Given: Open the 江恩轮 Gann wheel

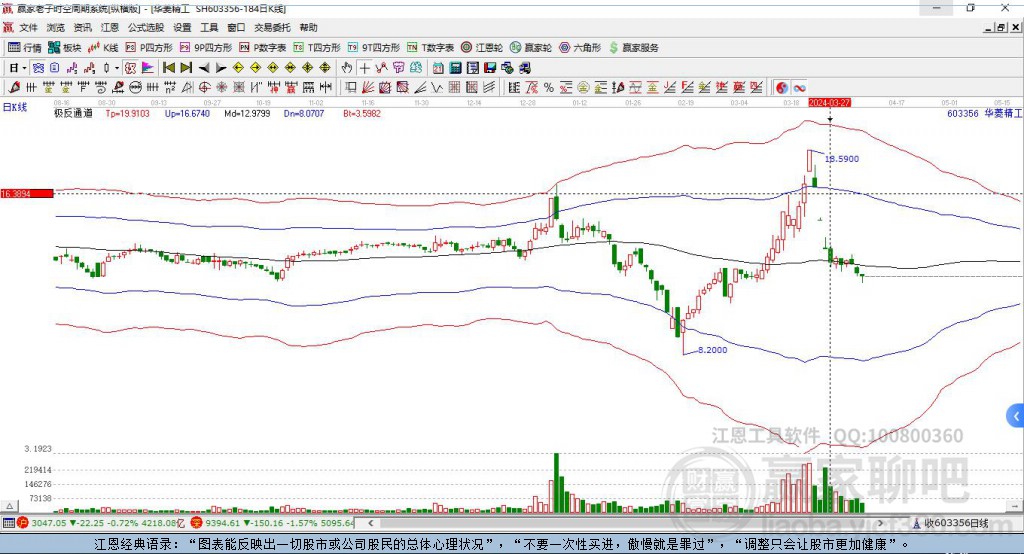Looking at the screenshot, I should tap(482, 48).
